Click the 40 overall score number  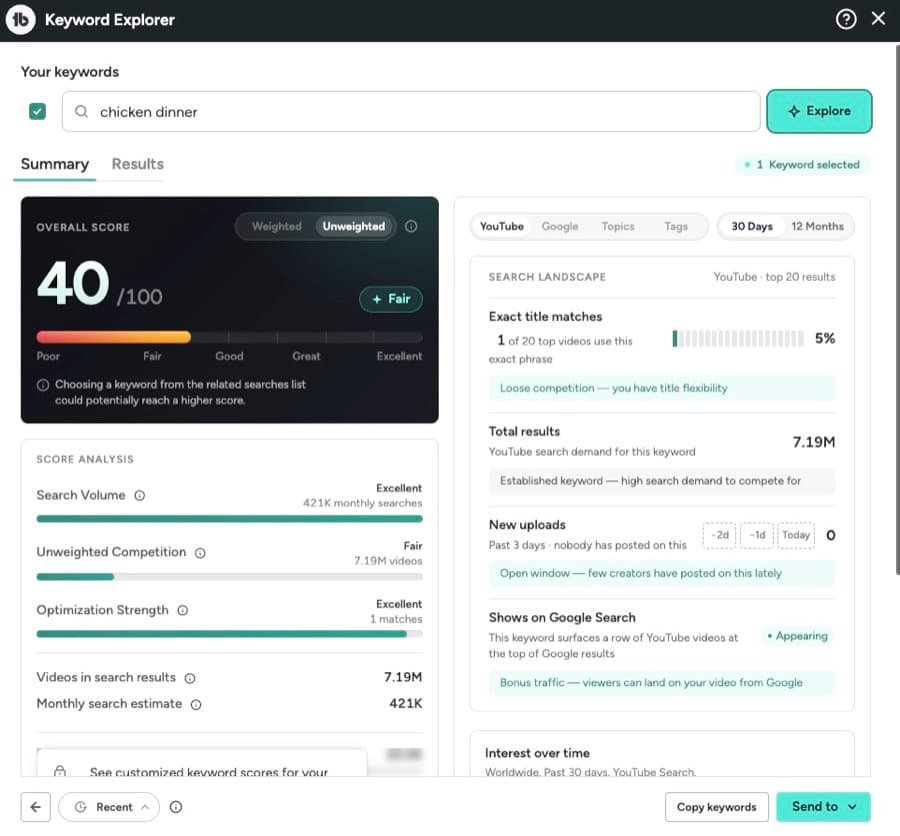73,283
